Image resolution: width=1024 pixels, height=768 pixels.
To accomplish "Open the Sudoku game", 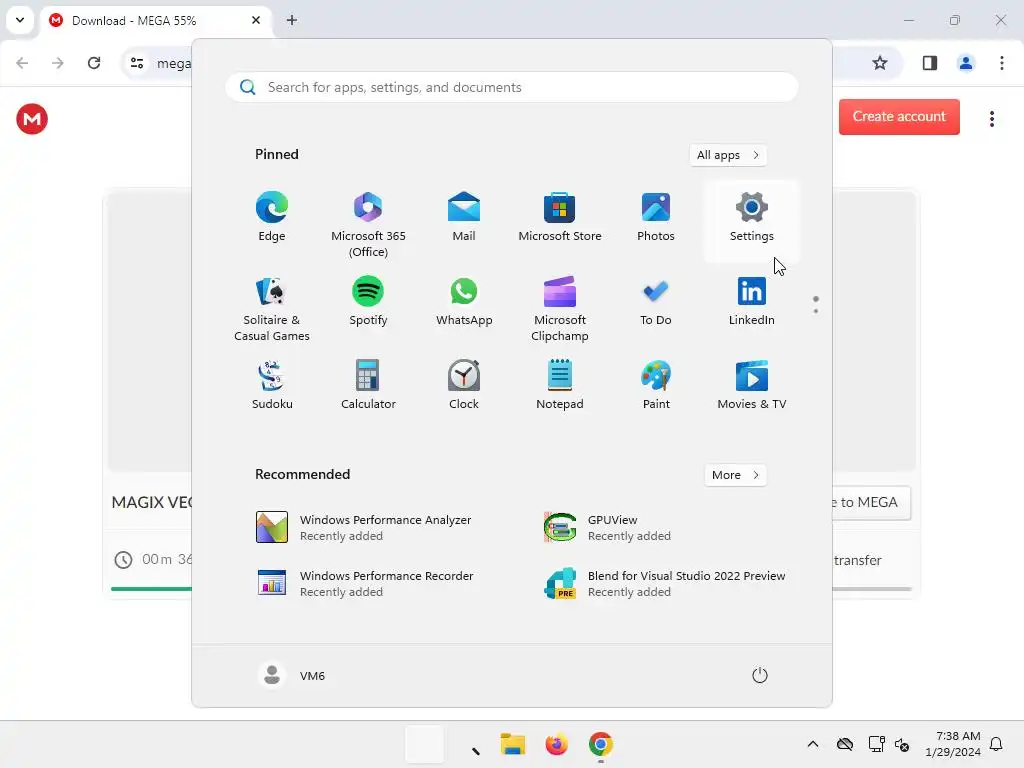I will click(272, 385).
